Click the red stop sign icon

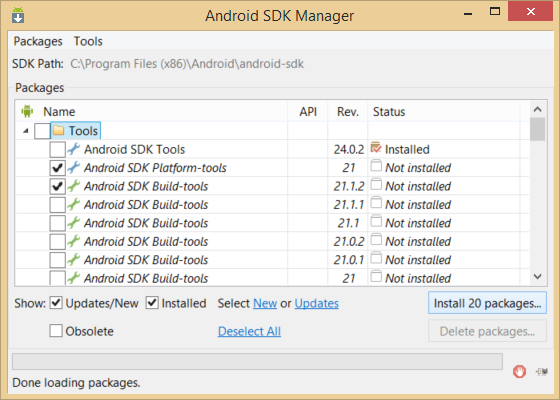tap(519, 371)
